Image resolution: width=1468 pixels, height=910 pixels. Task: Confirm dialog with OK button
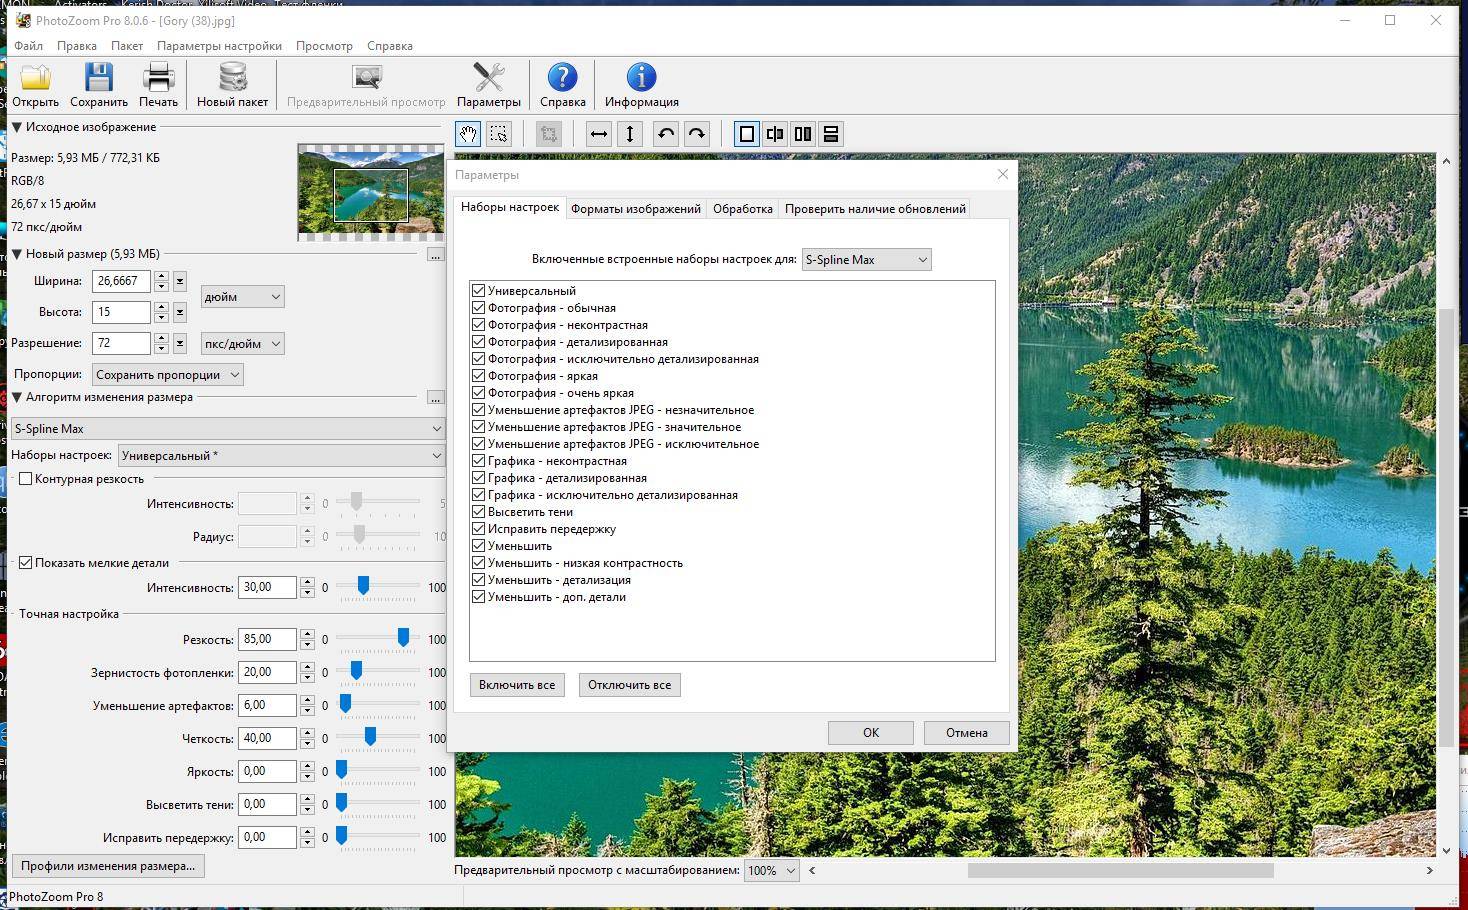click(x=871, y=733)
